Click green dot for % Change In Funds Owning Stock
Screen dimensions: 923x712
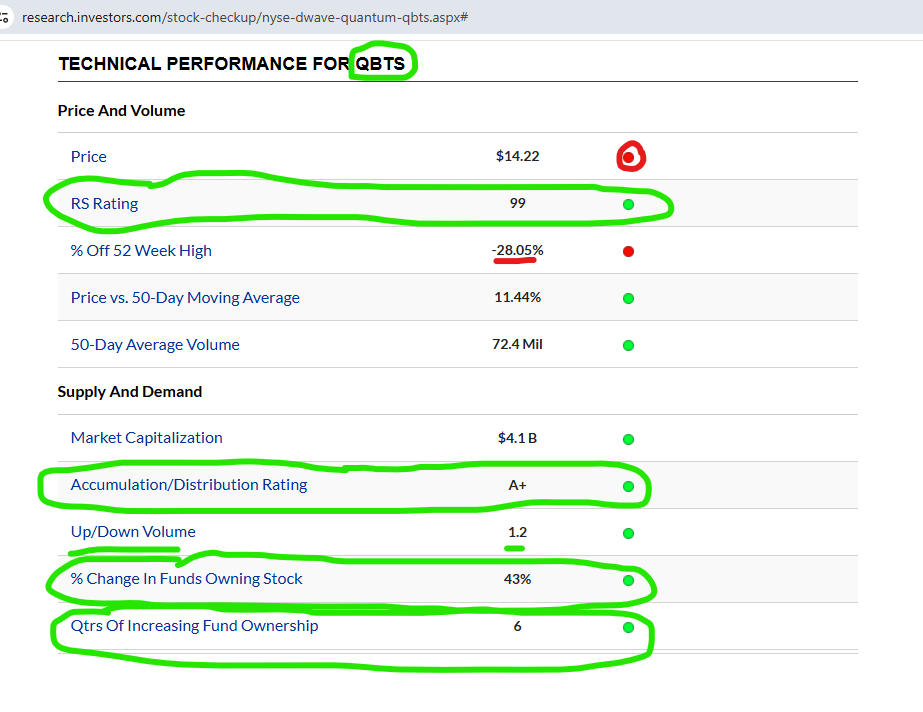(629, 580)
